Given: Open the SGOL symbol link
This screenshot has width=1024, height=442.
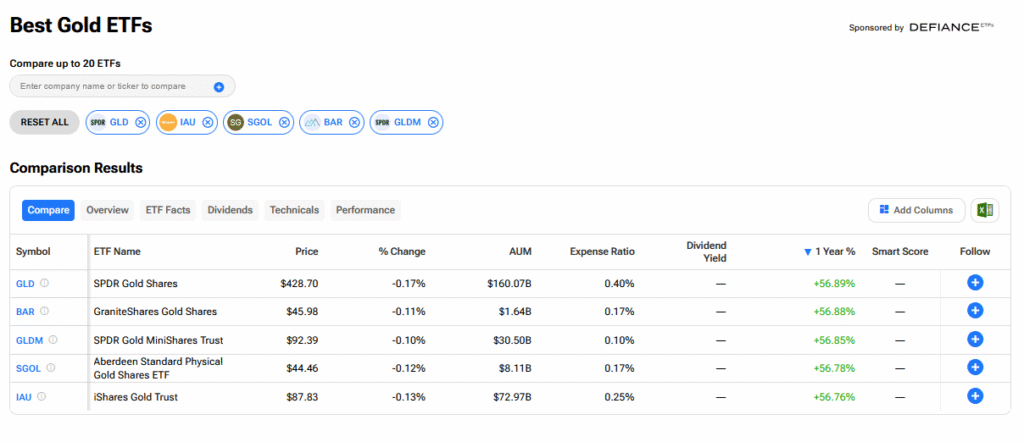Looking at the screenshot, I should [x=29, y=368].
